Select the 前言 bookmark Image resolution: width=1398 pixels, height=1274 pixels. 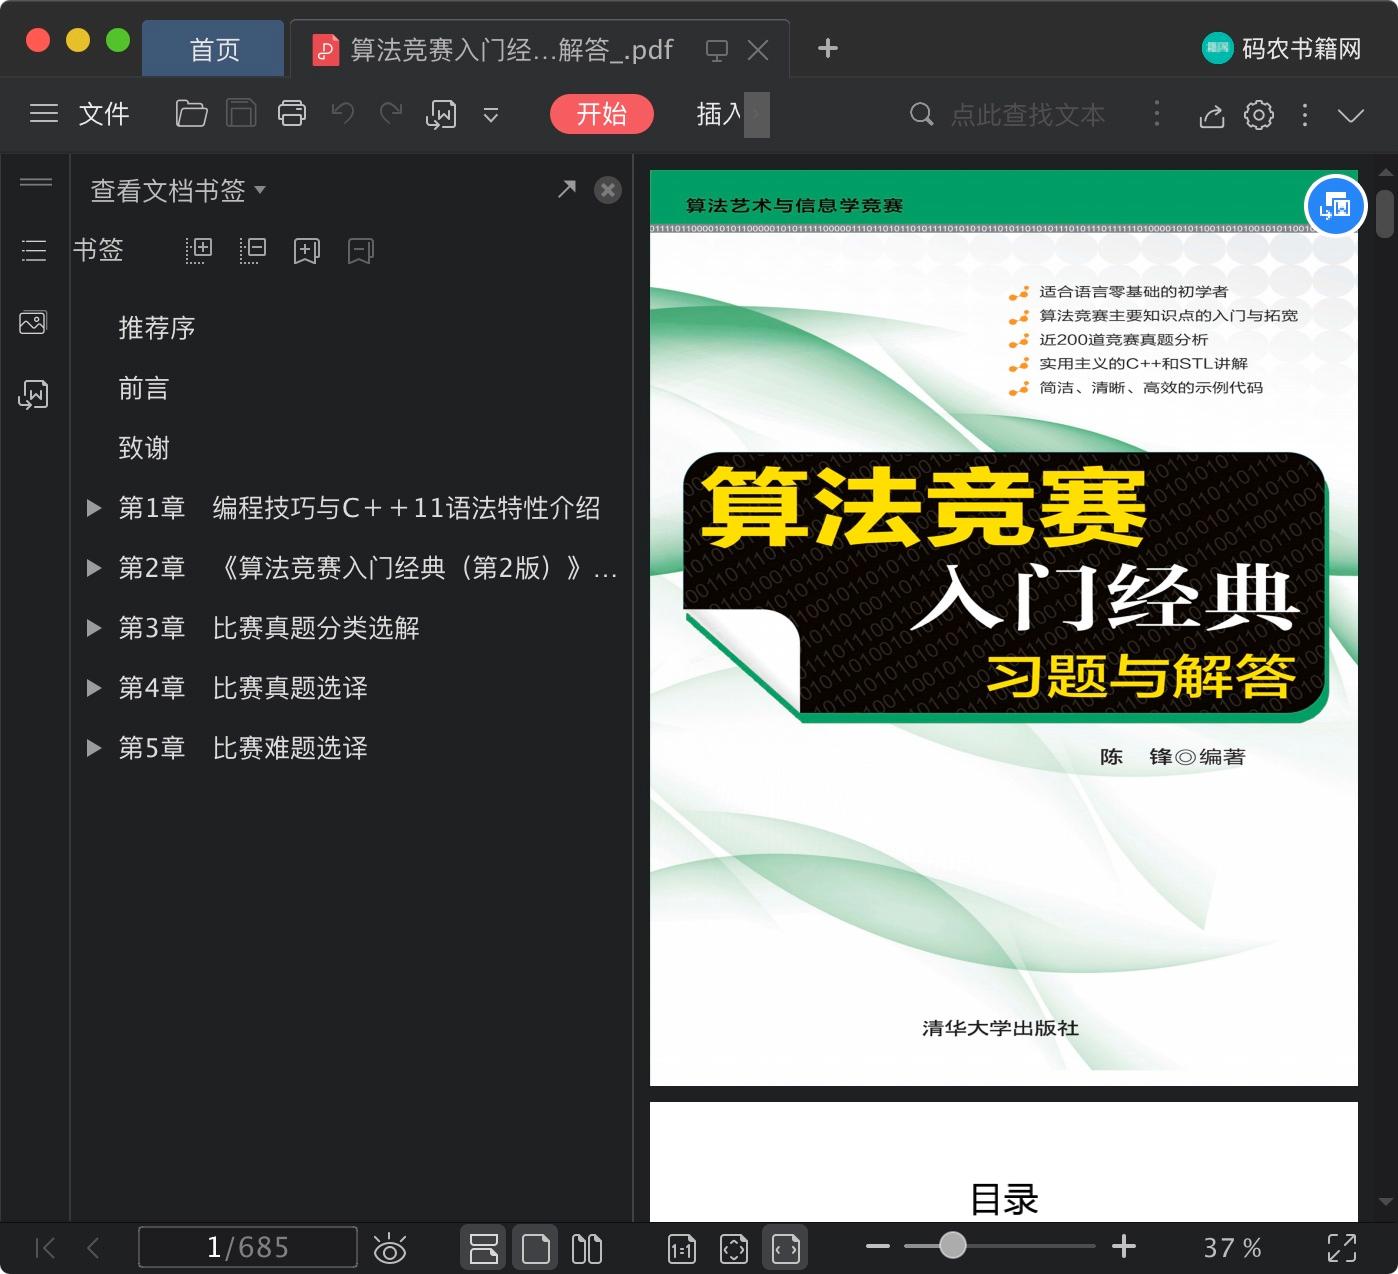tap(144, 388)
